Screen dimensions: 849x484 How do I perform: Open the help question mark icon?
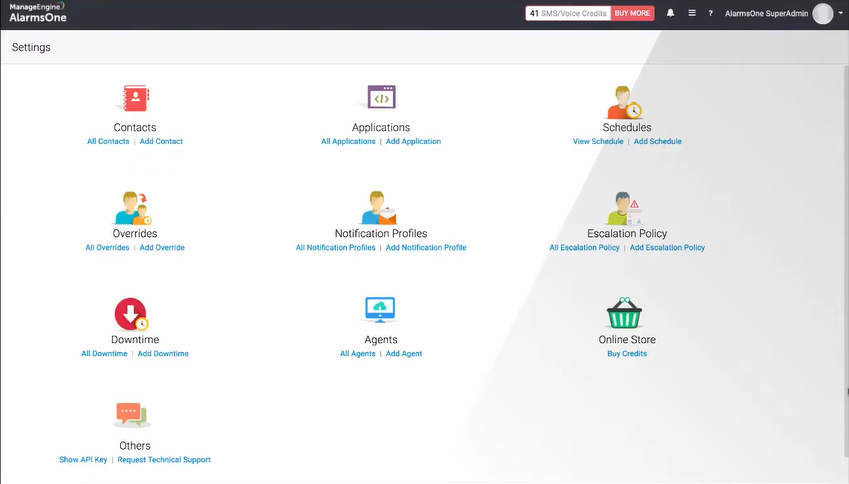coord(710,14)
